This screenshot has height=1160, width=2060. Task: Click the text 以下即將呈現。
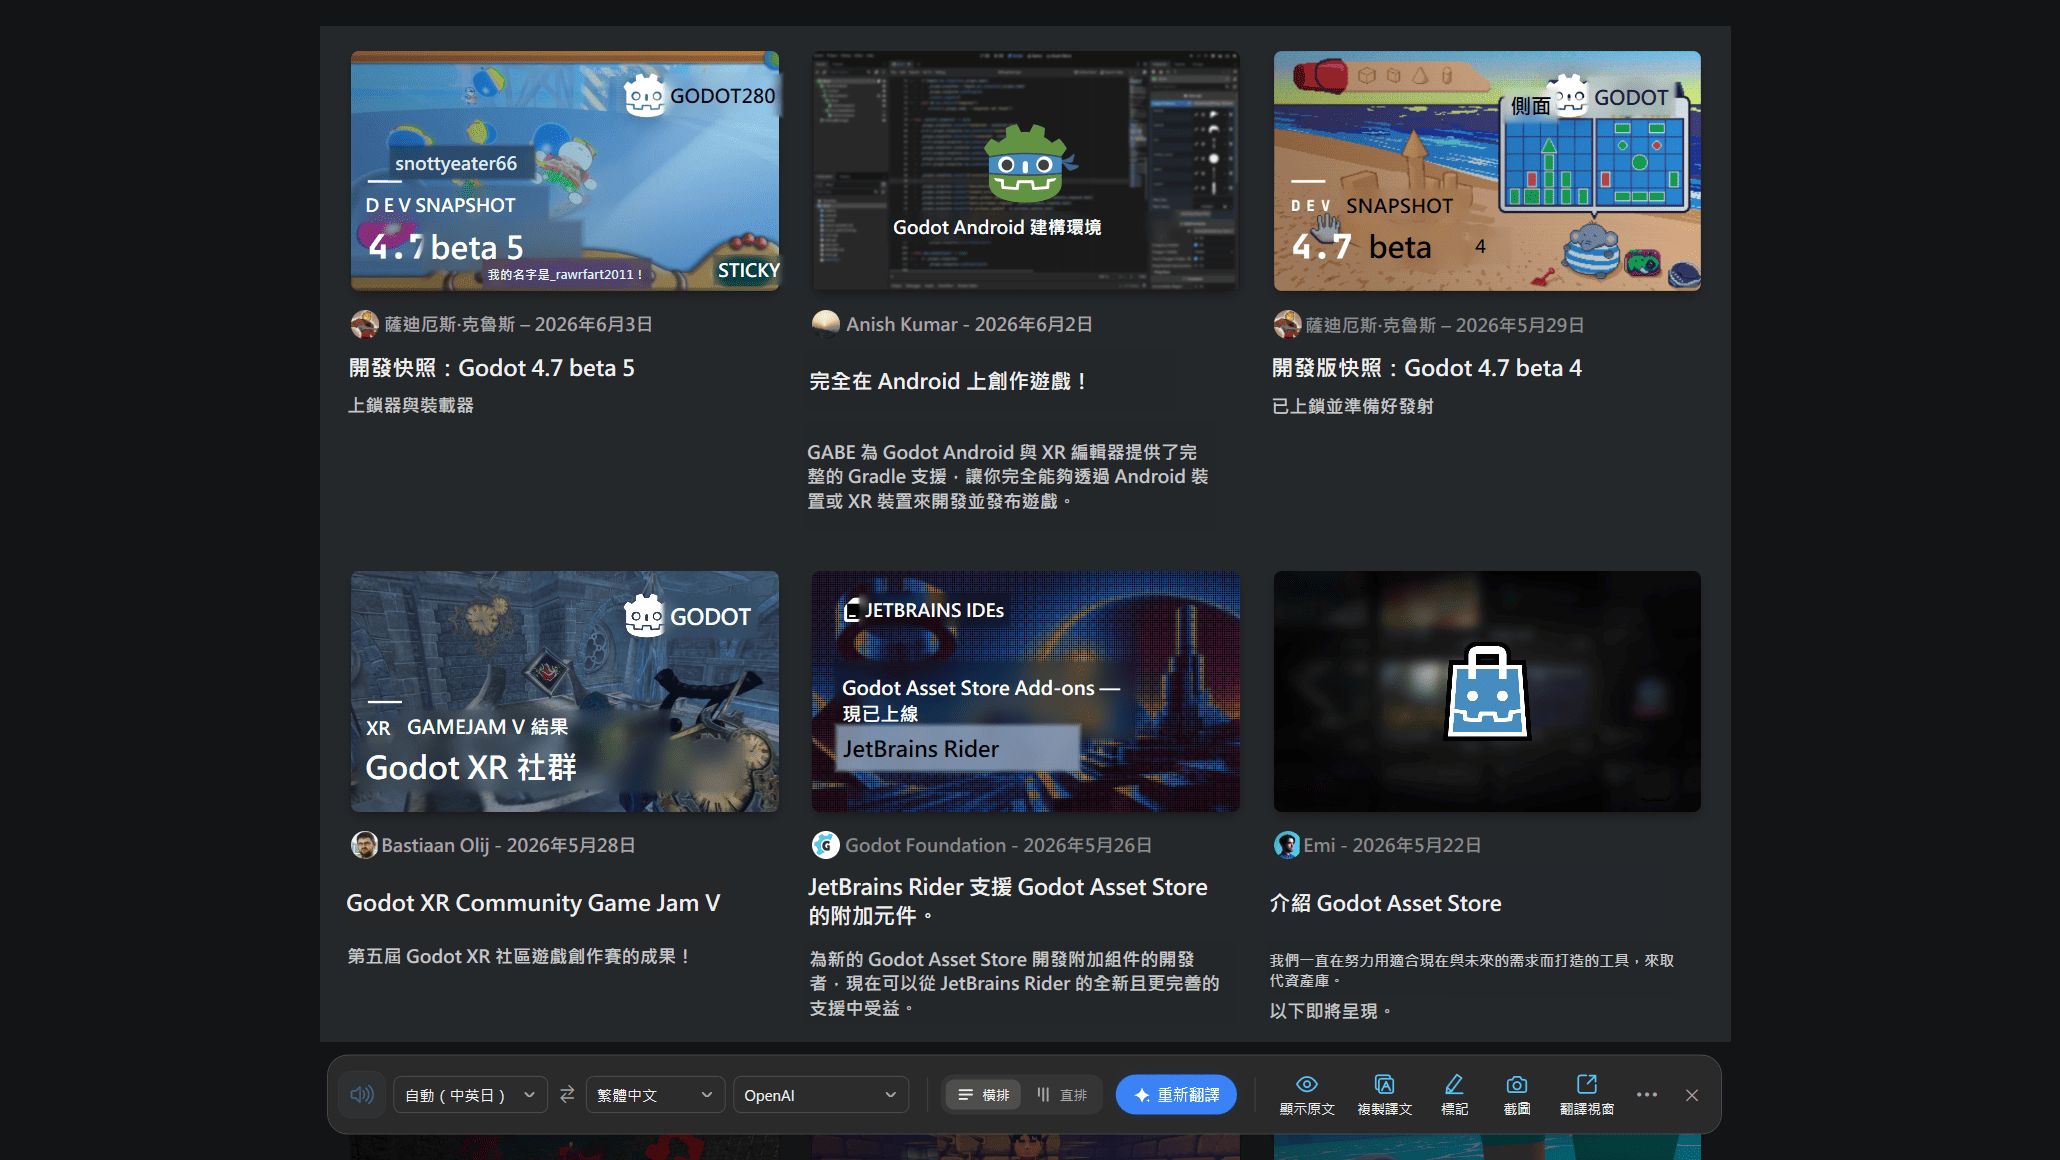click(x=1331, y=1011)
